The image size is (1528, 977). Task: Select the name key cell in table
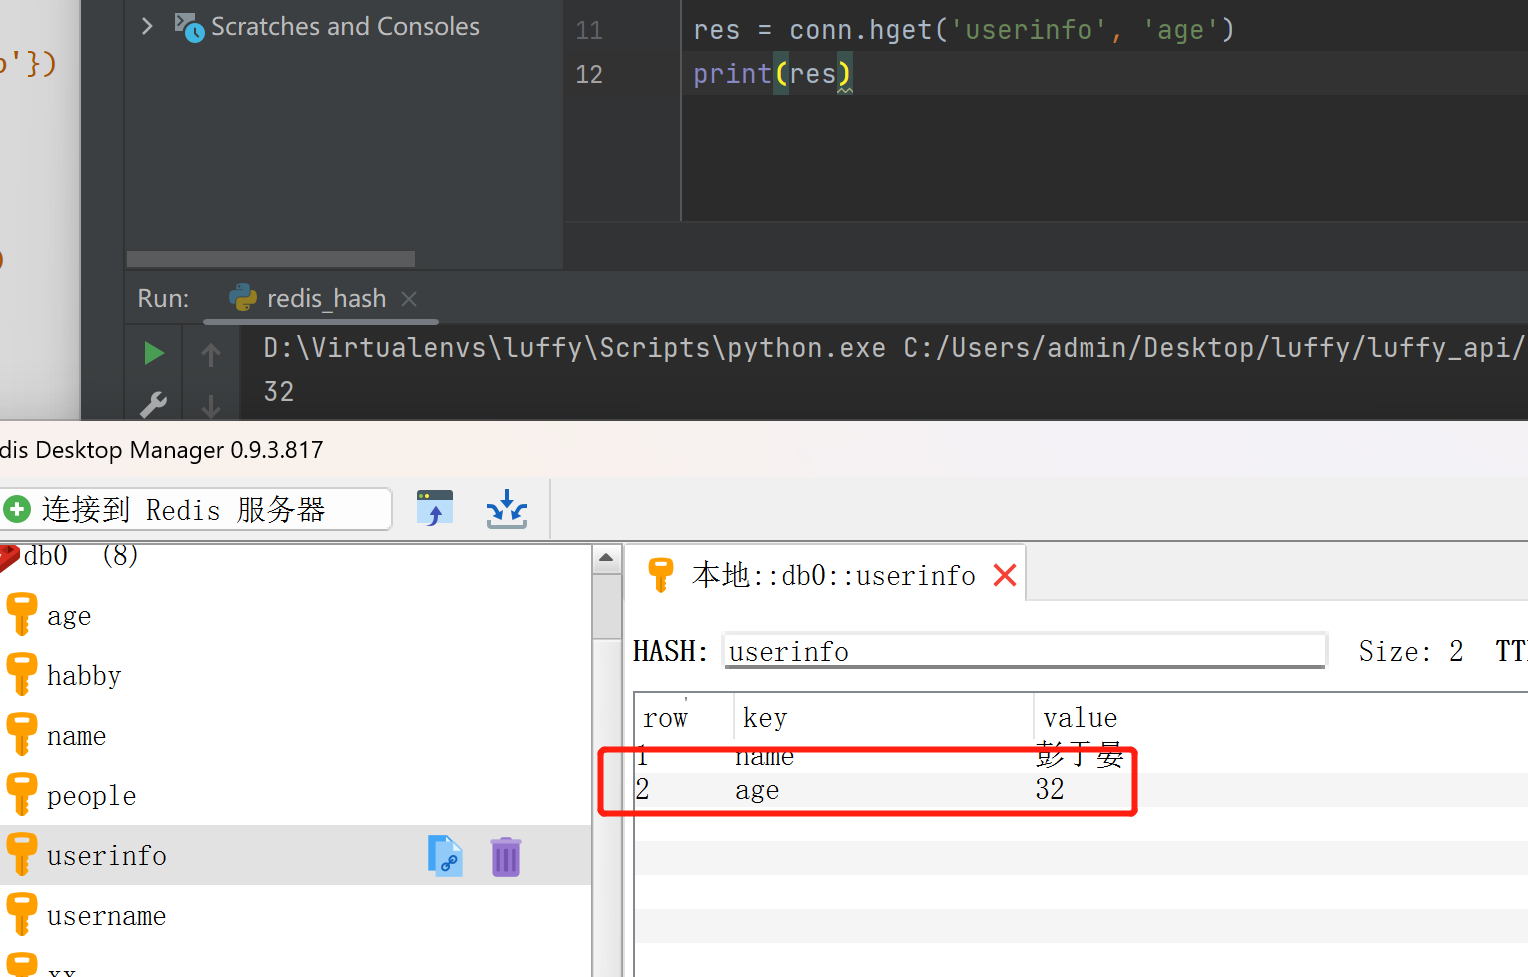coord(764,756)
